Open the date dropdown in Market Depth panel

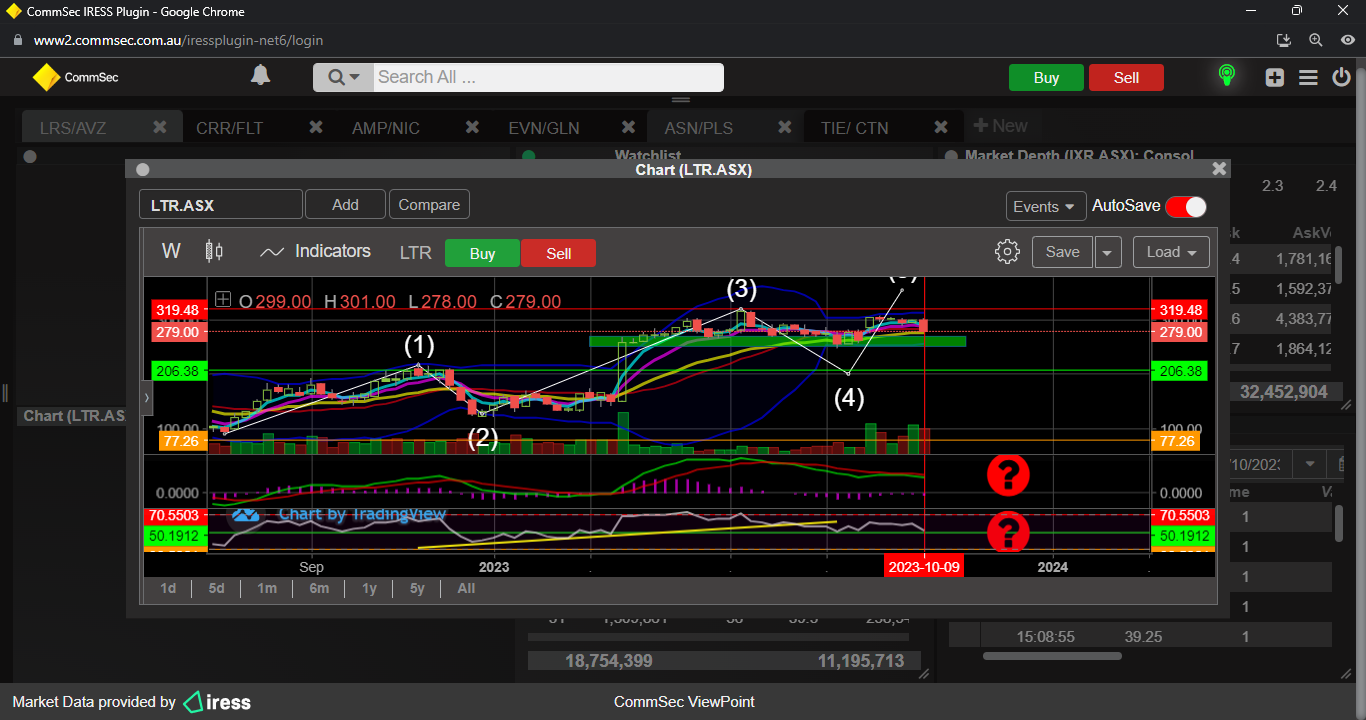click(1308, 465)
